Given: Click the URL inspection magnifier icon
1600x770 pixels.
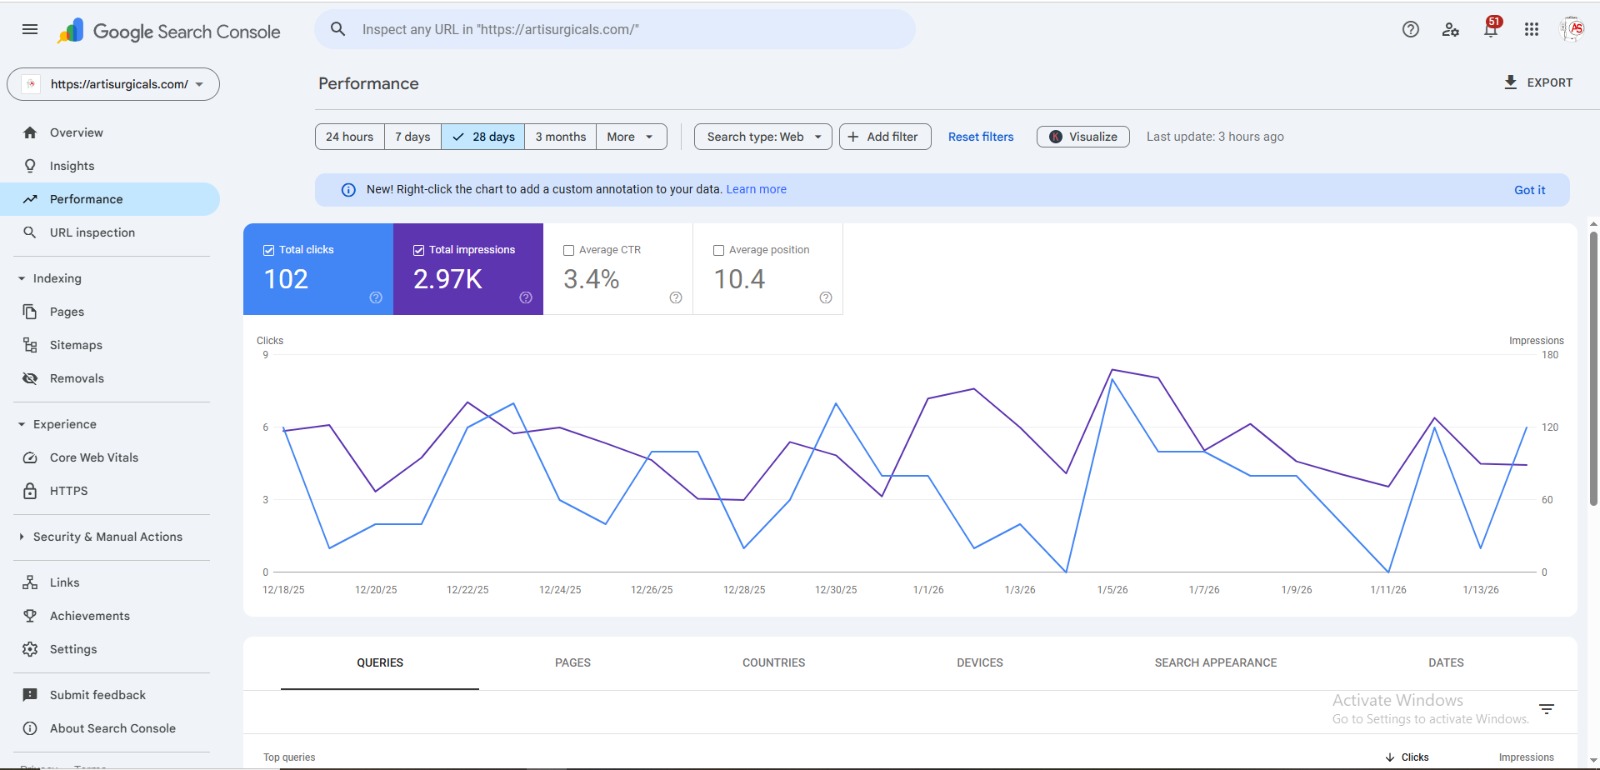Looking at the screenshot, I should click(x=30, y=232).
